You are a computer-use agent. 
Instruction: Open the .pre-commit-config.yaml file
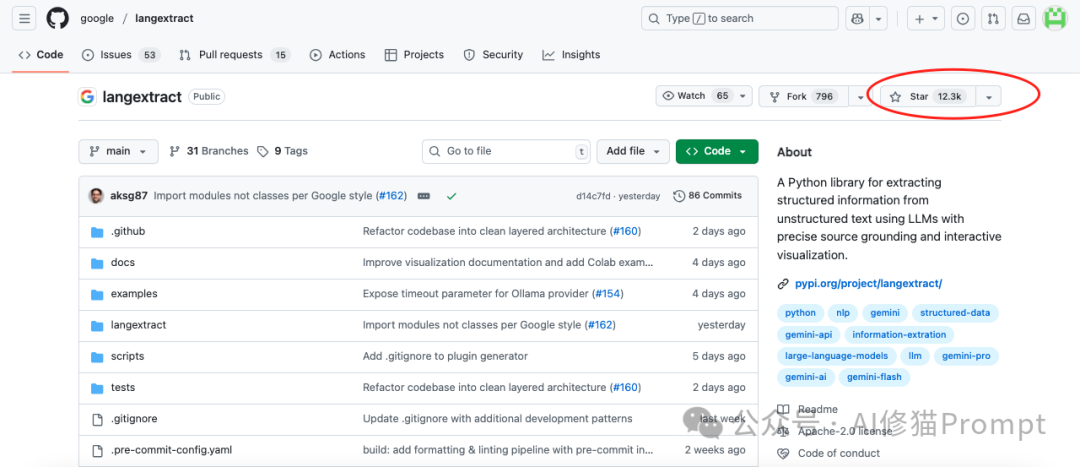pos(172,450)
